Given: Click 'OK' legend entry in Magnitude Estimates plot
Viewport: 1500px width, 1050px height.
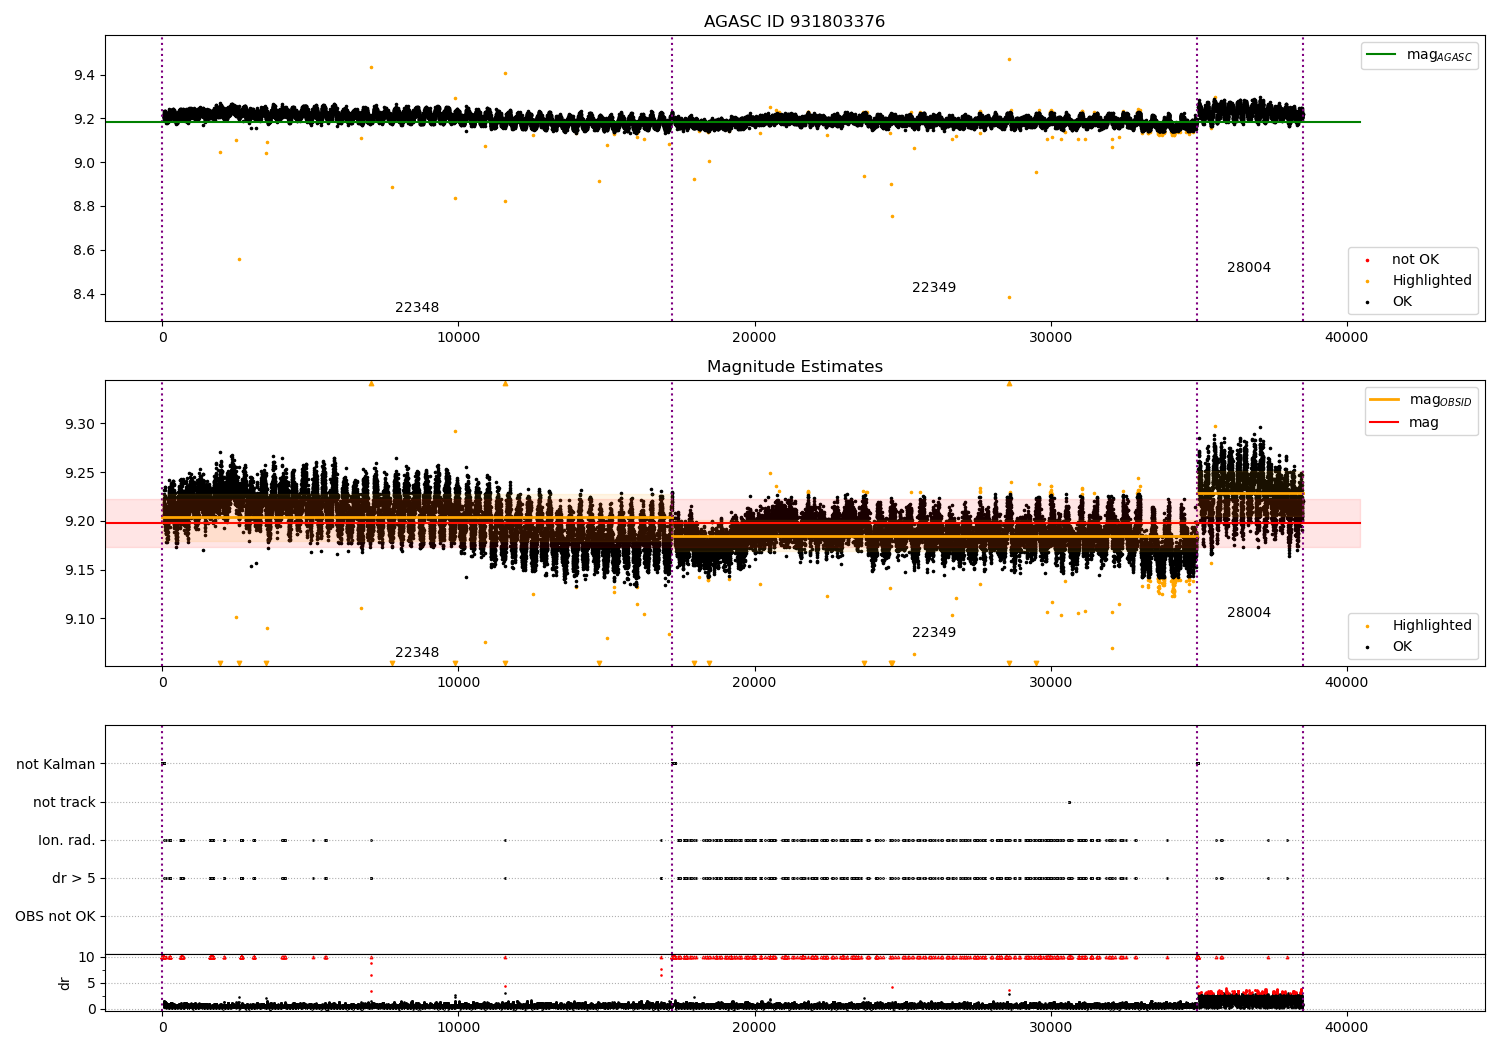Looking at the screenshot, I should pos(1390,647).
